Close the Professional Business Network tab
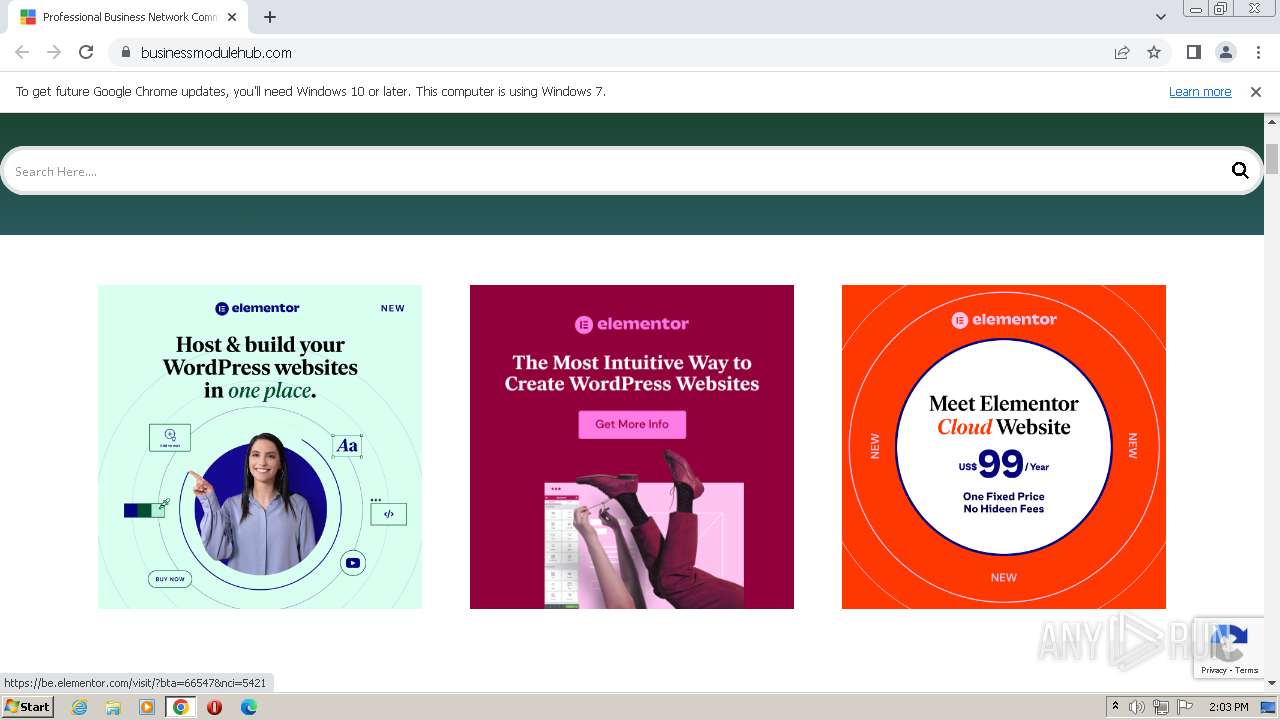Screen dimensions: 1280x720 click(x=232, y=17)
